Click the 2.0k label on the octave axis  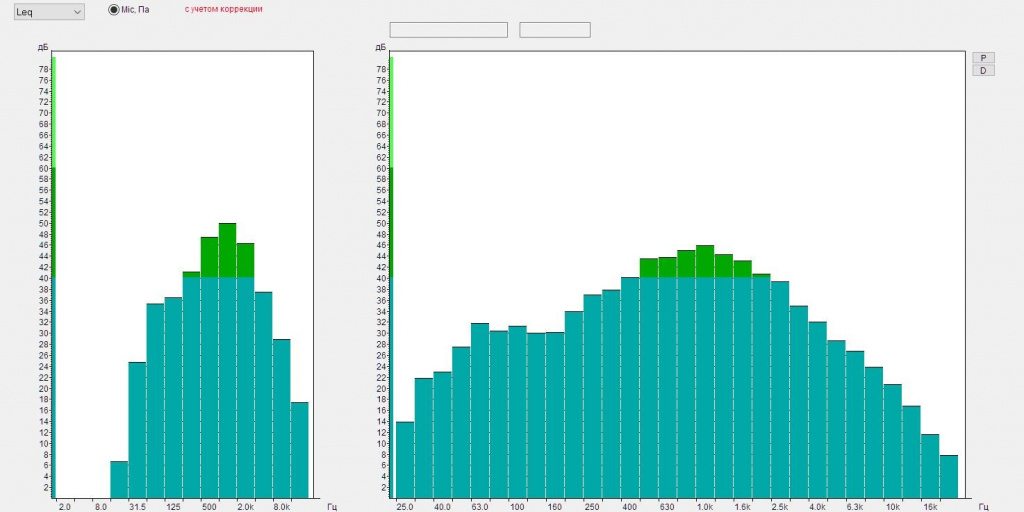click(246, 506)
